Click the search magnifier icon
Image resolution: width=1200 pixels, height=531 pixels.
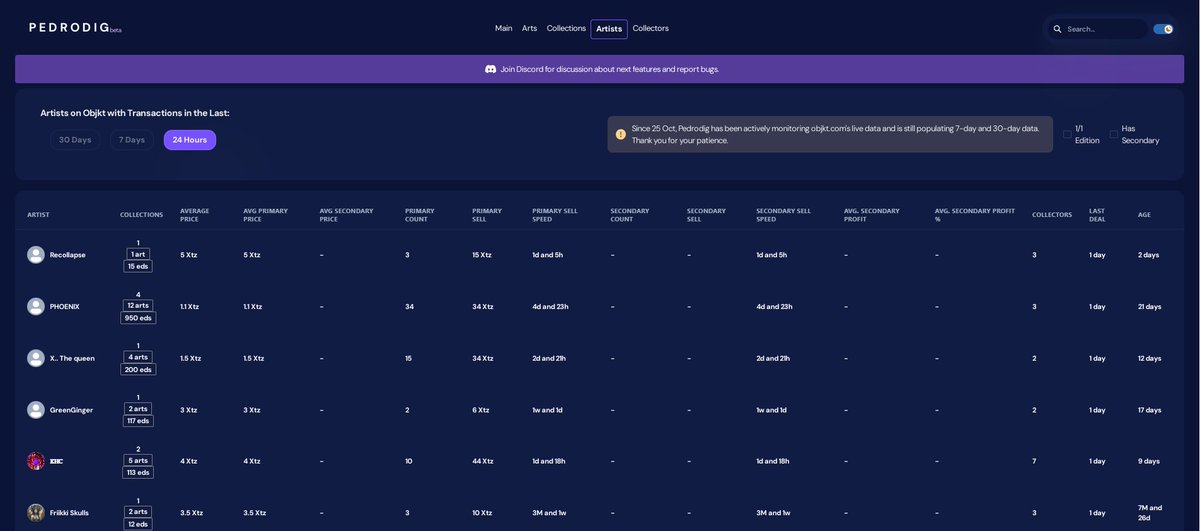[1057, 29]
